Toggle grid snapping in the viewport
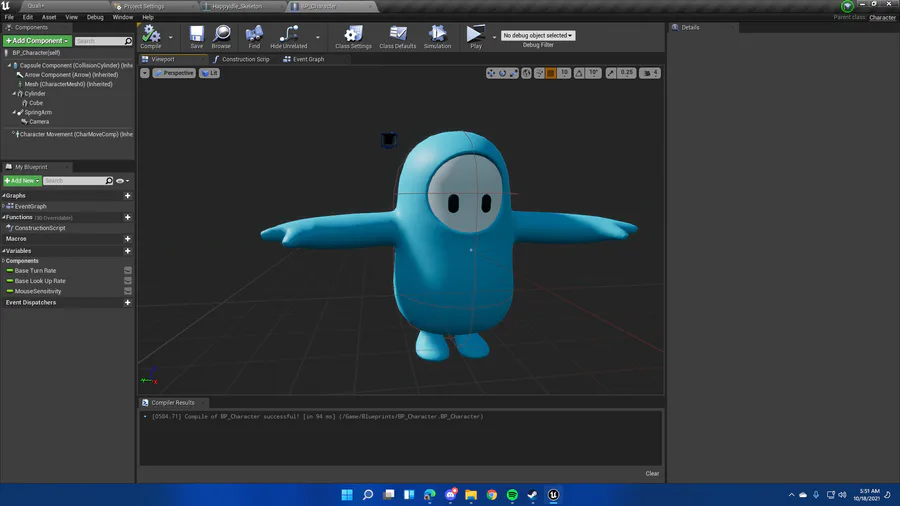Image resolution: width=900 pixels, height=506 pixels. tap(550, 73)
